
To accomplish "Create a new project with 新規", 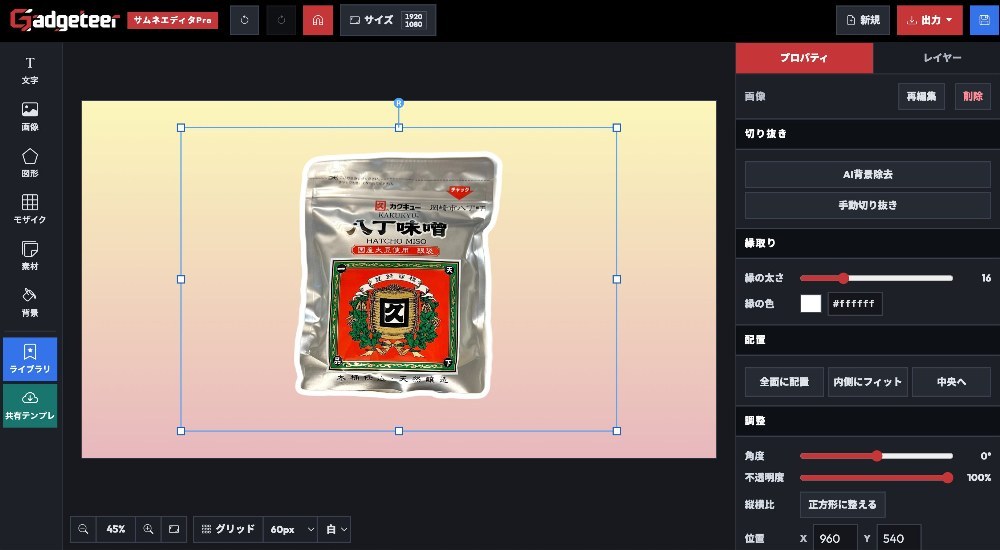I will [863, 20].
